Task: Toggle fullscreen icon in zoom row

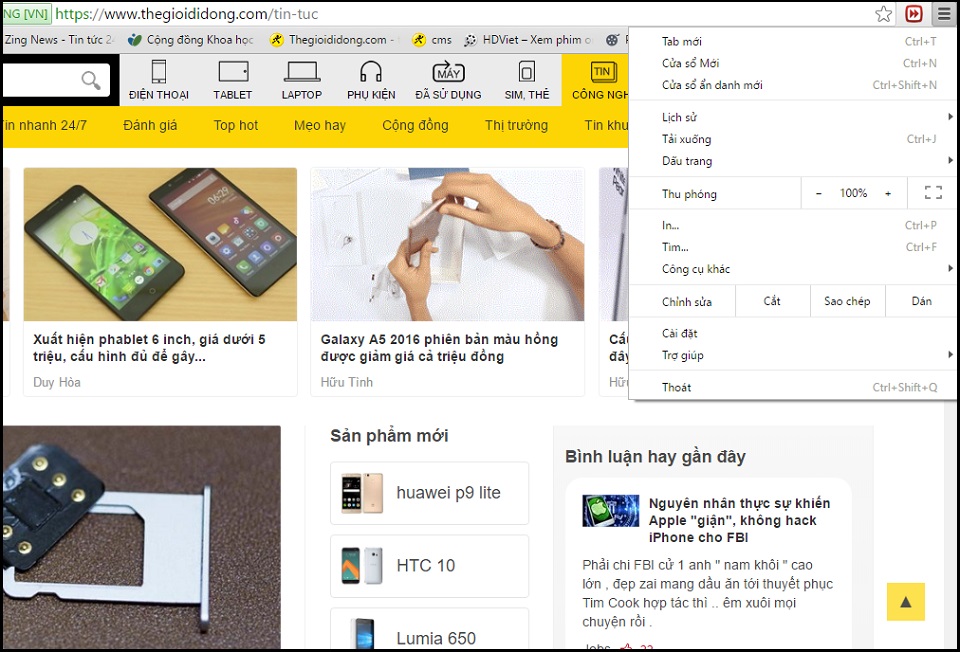Action: (933, 193)
